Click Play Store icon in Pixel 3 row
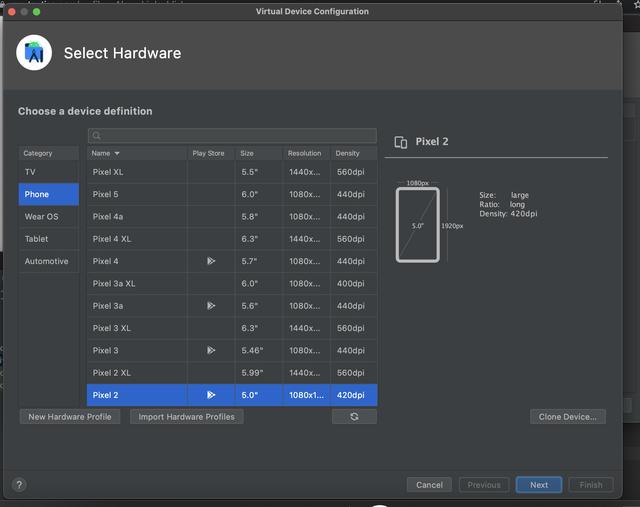The image size is (640, 507). coord(211,351)
